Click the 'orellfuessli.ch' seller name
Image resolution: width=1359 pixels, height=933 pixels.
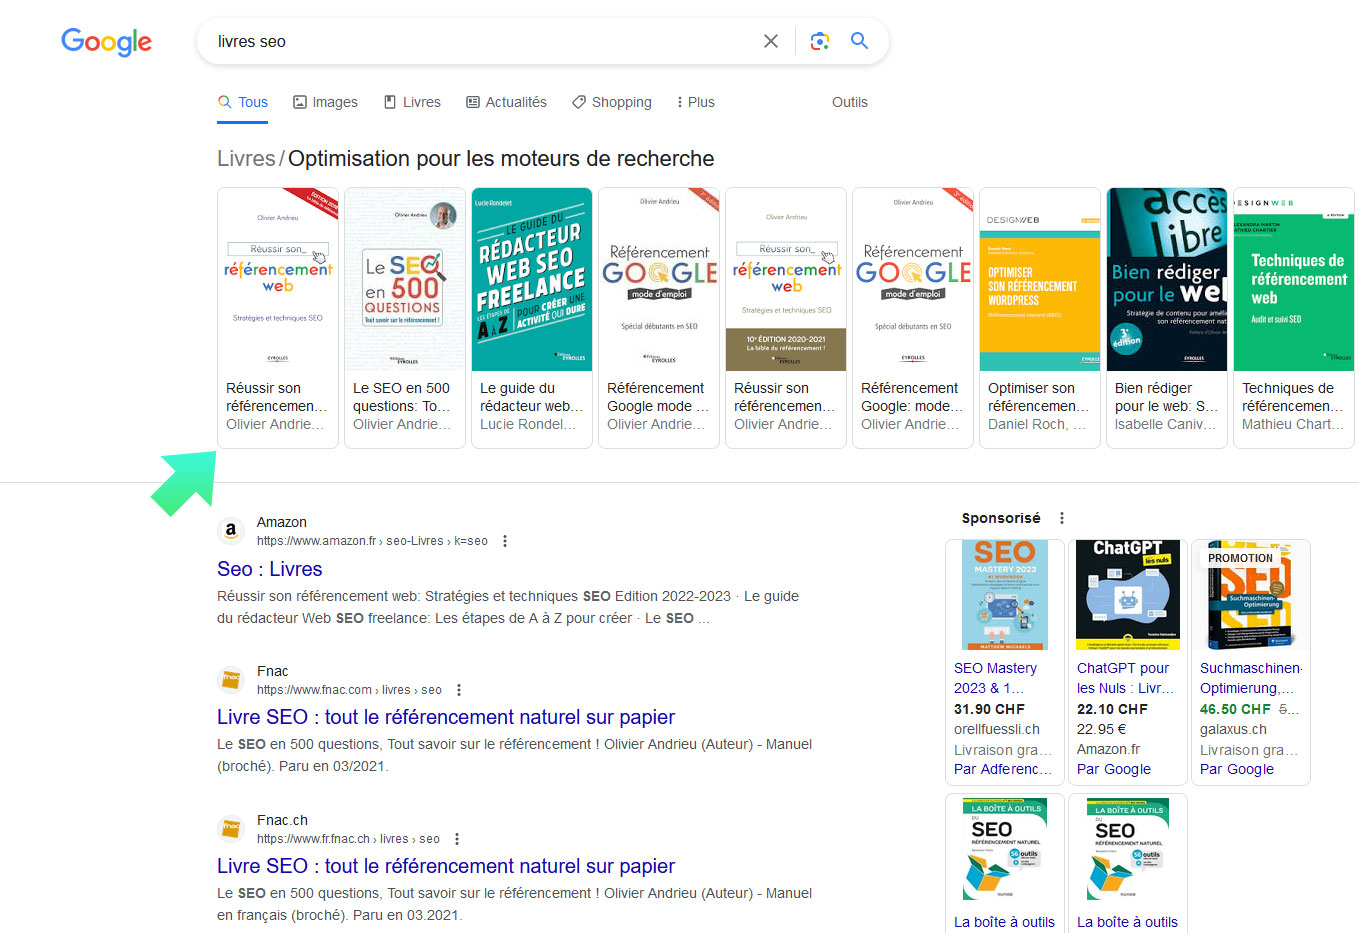[x=997, y=729]
